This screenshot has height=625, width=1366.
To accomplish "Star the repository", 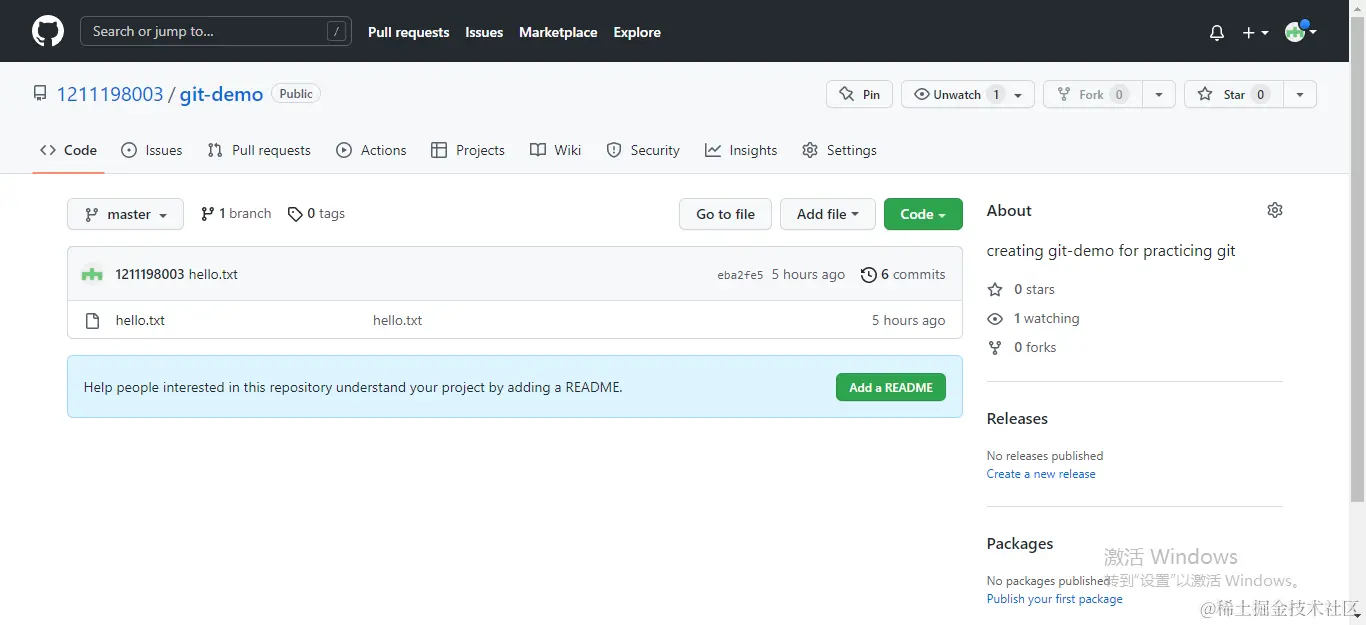I will 1234,94.
